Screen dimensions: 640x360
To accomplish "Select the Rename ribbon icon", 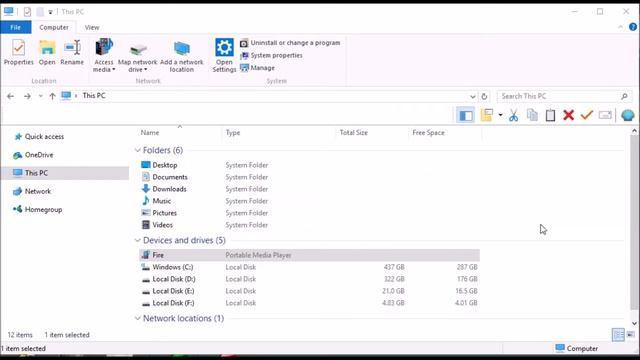I will pyautogui.click(x=72, y=52).
